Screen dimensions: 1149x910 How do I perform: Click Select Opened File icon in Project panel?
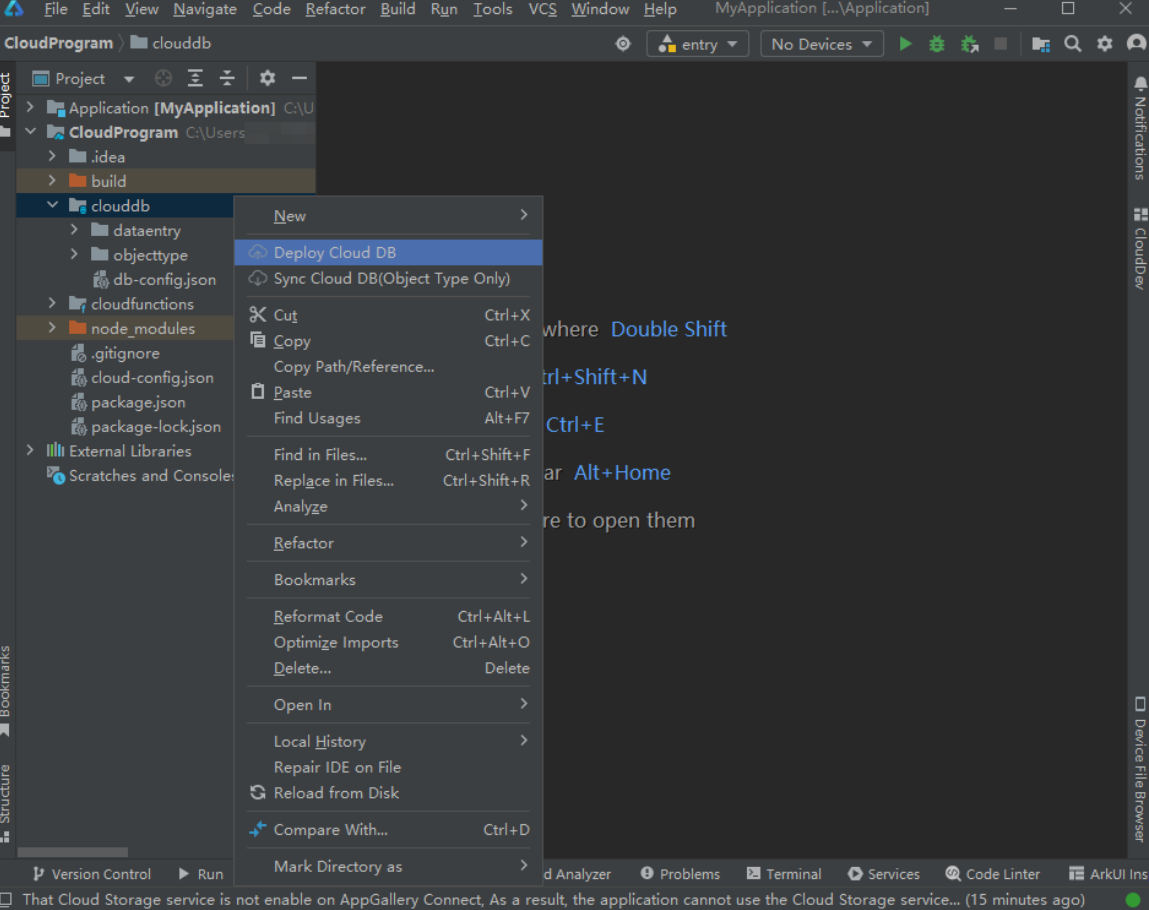click(163, 78)
